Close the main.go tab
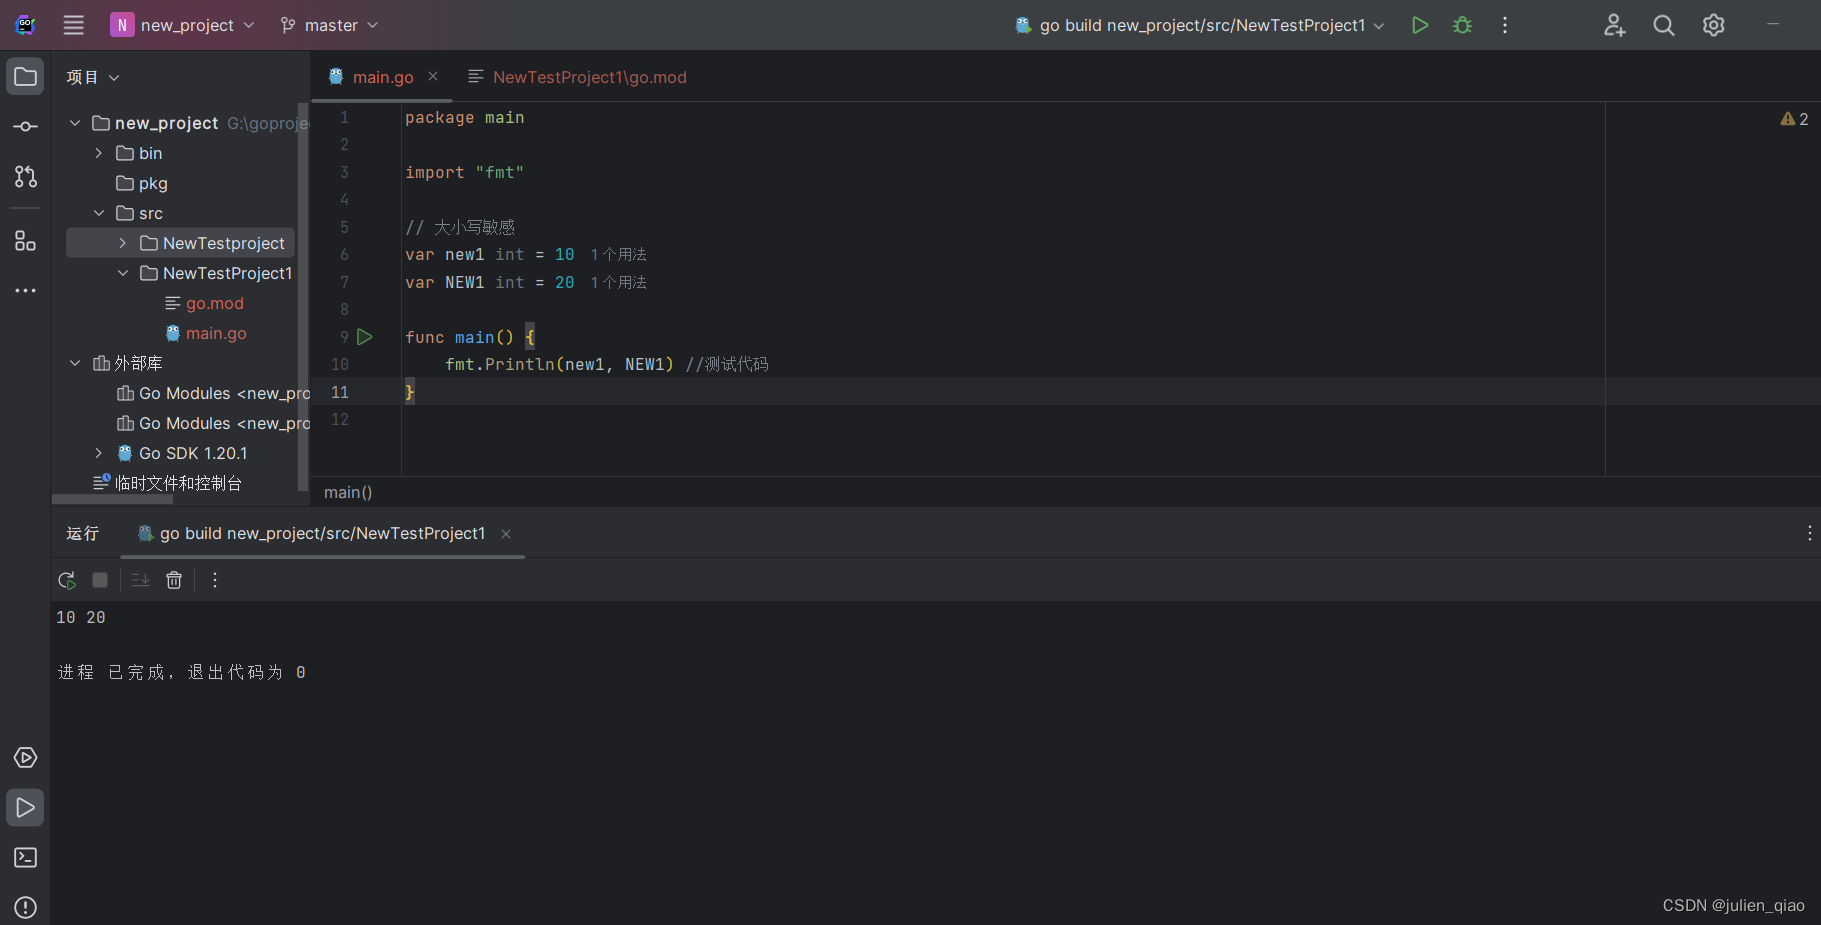1821x925 pixels. [433, 76]
